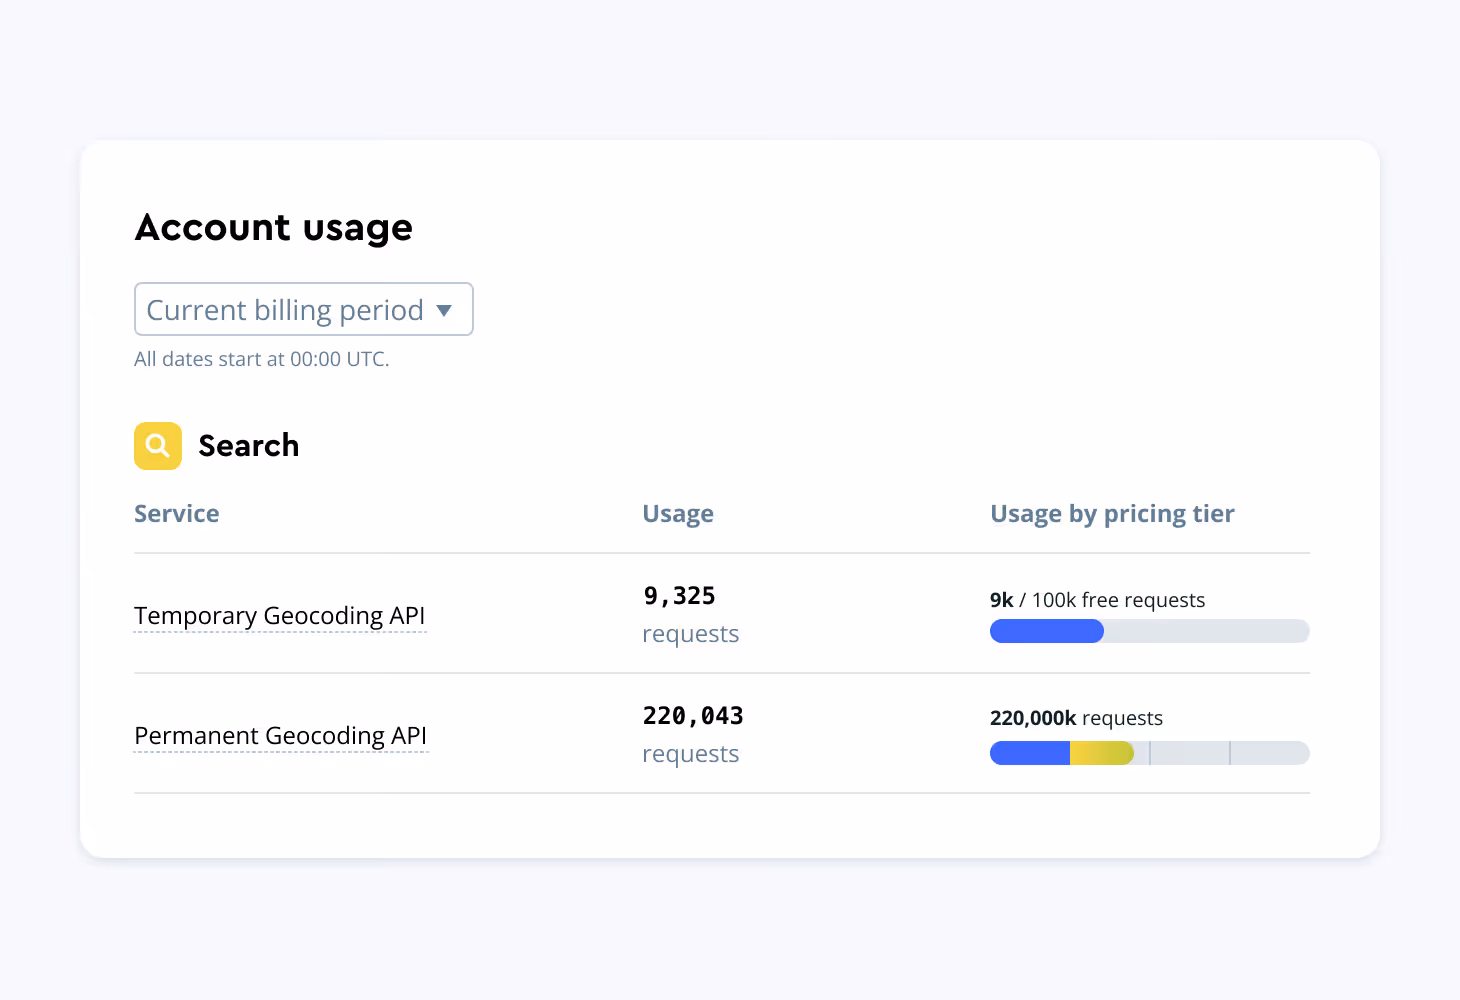Click the yellow segment of Permanent Geocoding bar
The height and width of the screenshot is (1000, 1460).
[x=1101, y=753]
